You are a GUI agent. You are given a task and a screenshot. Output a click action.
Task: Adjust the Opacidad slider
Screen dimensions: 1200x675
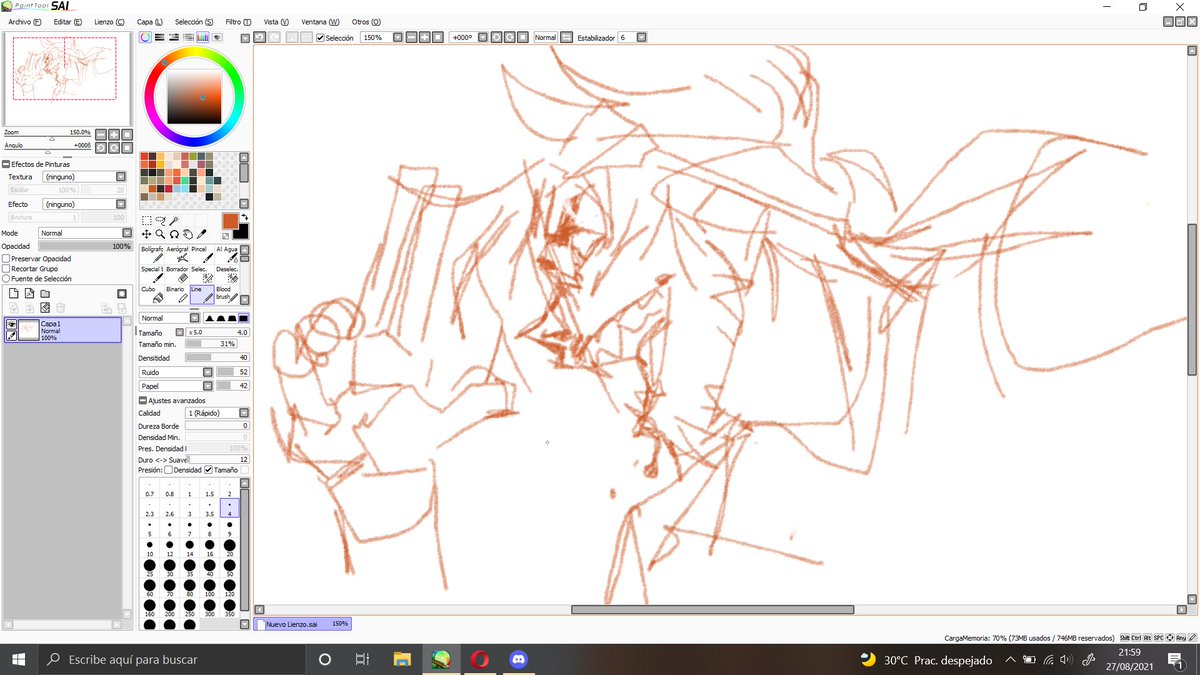click(x=85, y=246)
